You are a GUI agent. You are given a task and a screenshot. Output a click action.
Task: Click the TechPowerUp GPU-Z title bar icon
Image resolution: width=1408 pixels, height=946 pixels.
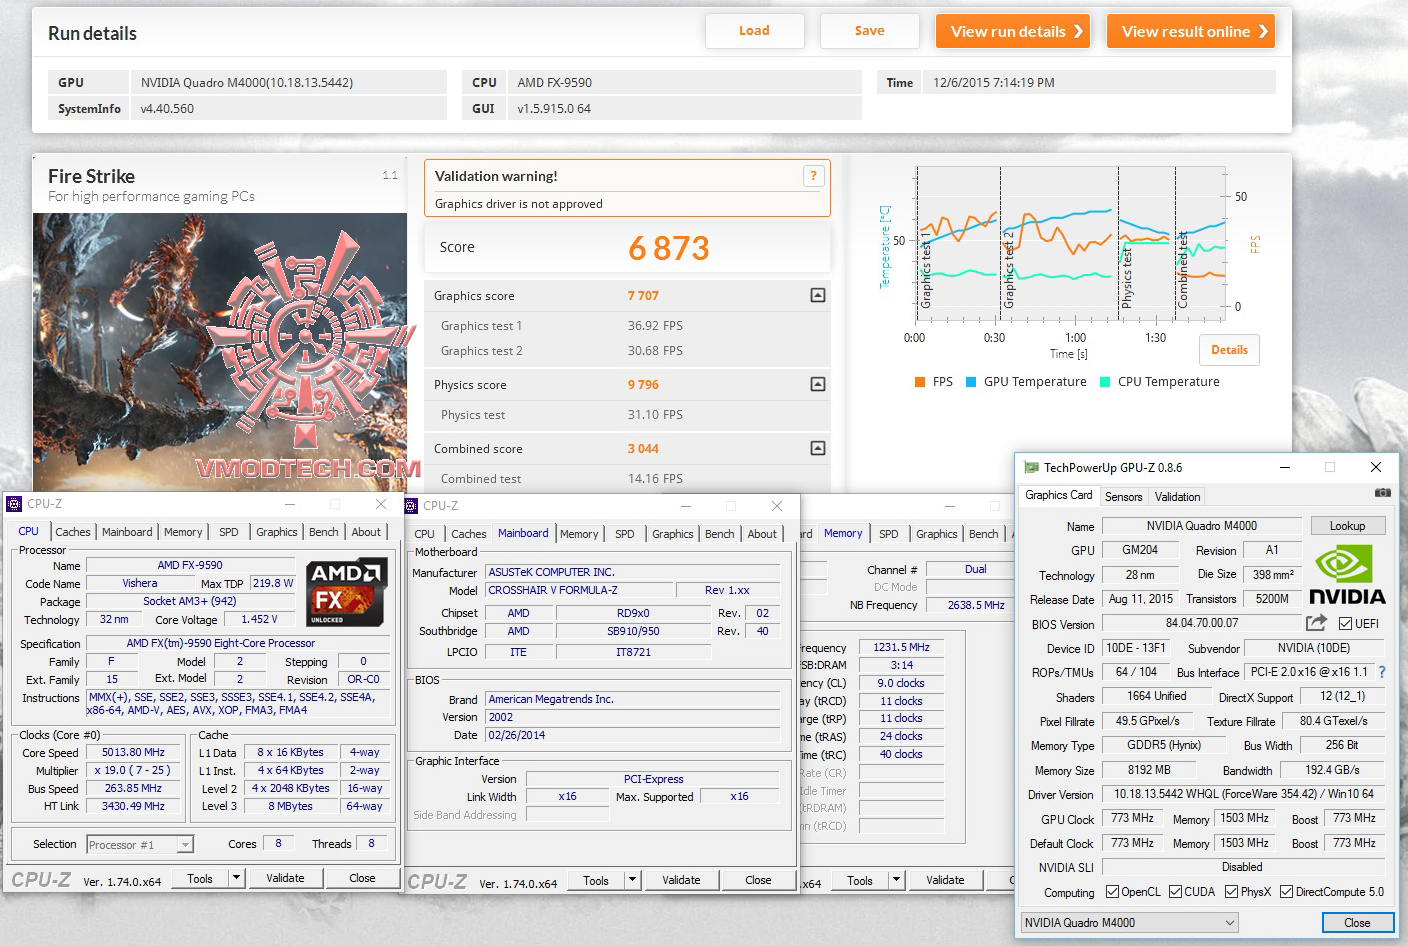point(1031,467)
